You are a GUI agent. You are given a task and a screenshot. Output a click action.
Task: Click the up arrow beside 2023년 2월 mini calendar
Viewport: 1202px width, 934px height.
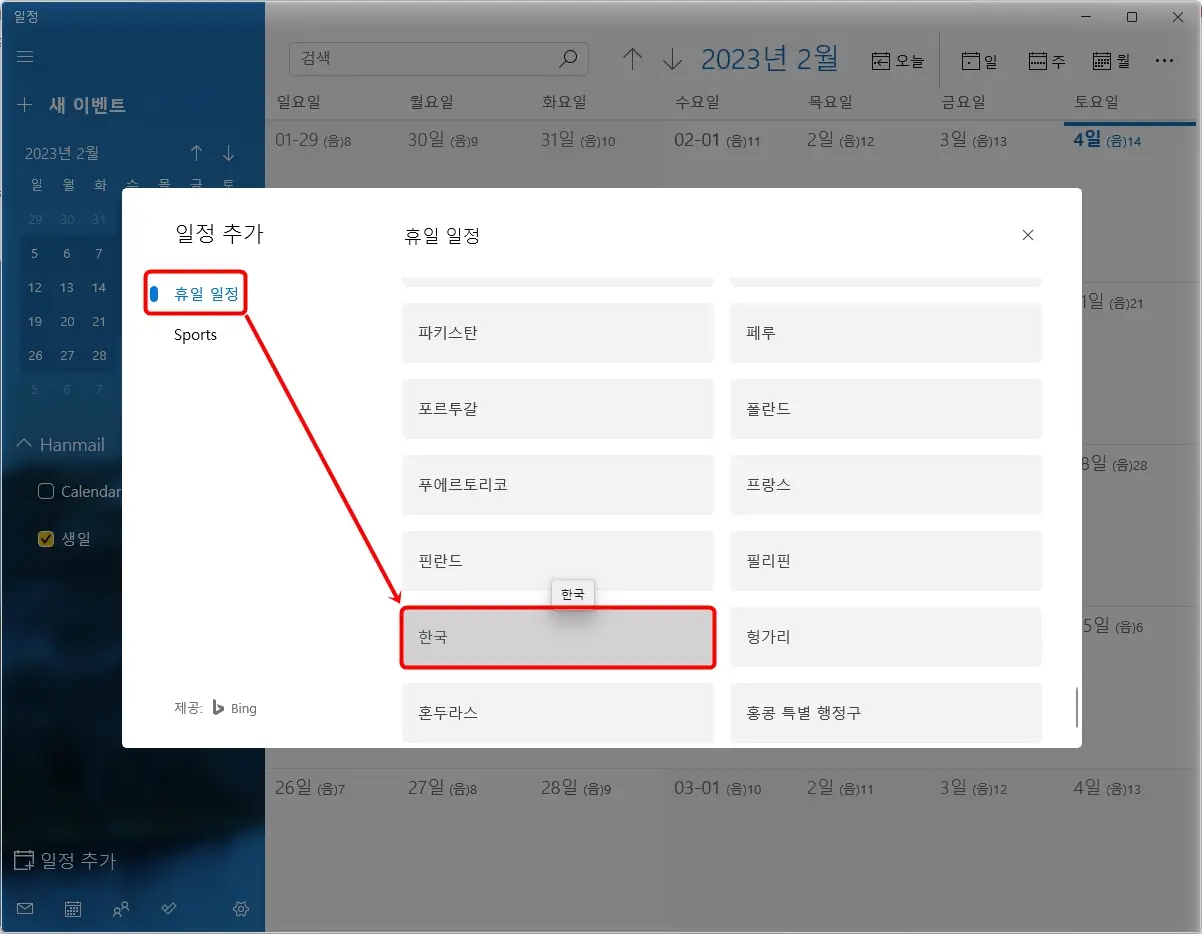click(x=196, y=153)
